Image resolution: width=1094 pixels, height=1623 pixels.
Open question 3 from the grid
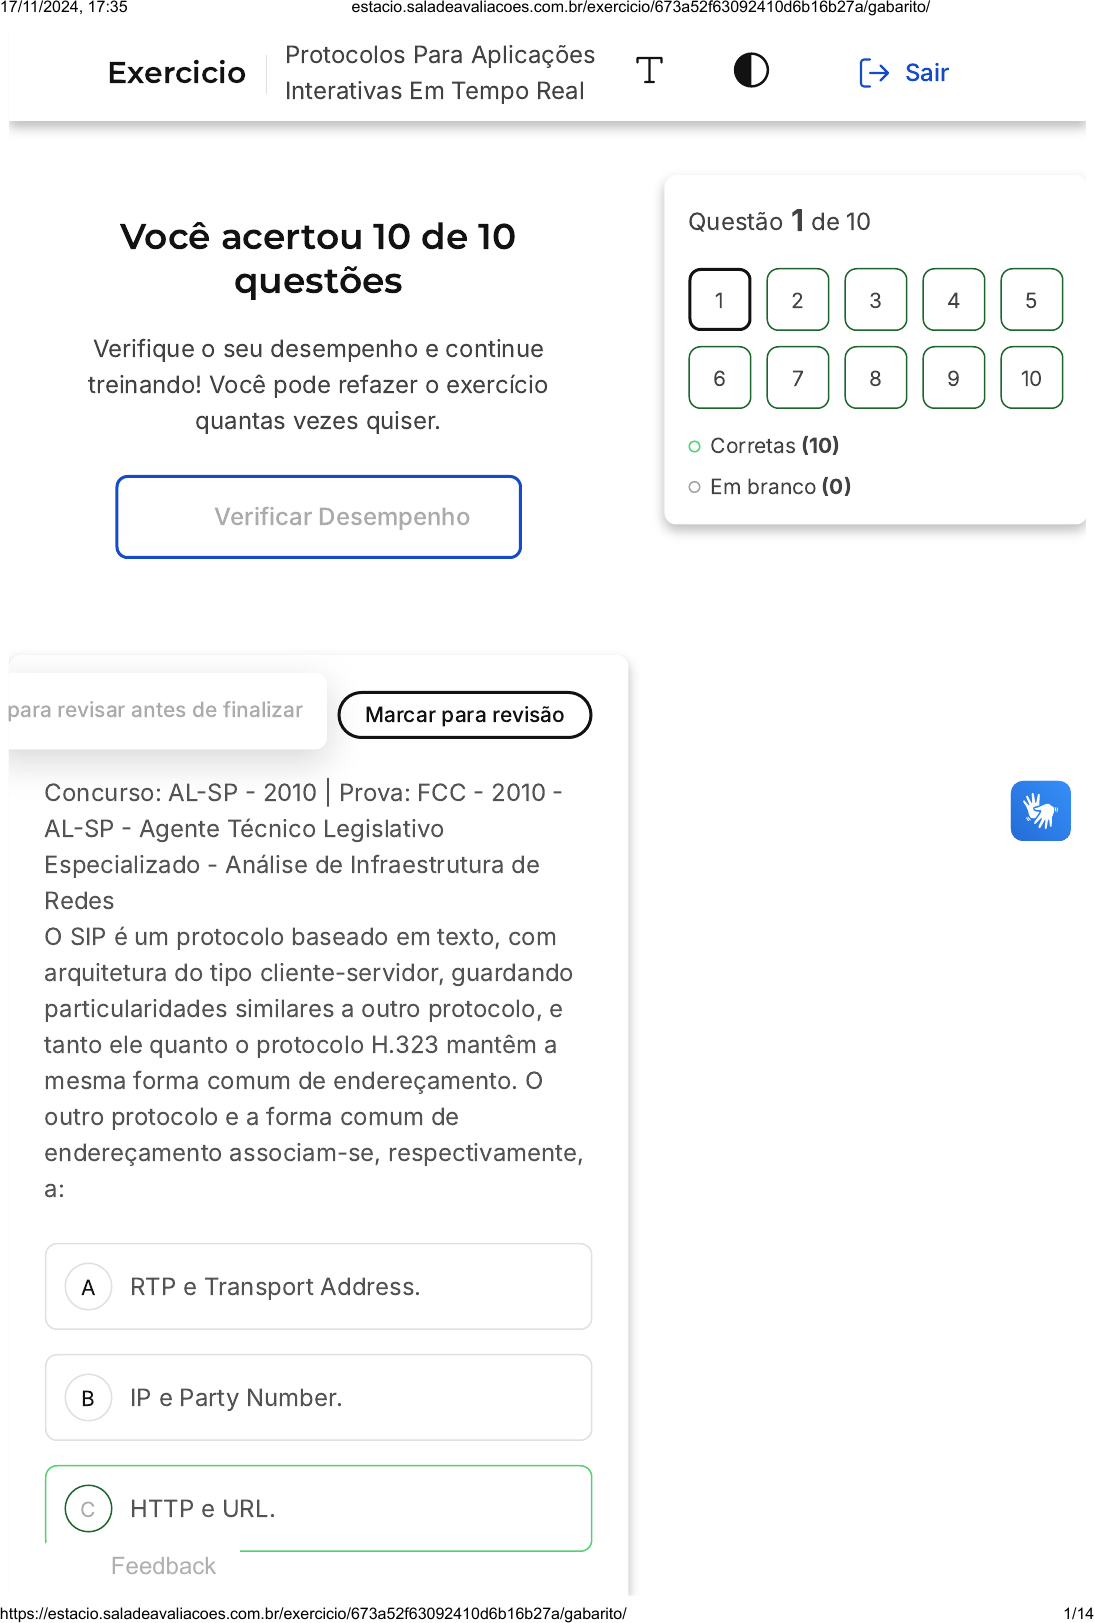[x=875, y=300]
